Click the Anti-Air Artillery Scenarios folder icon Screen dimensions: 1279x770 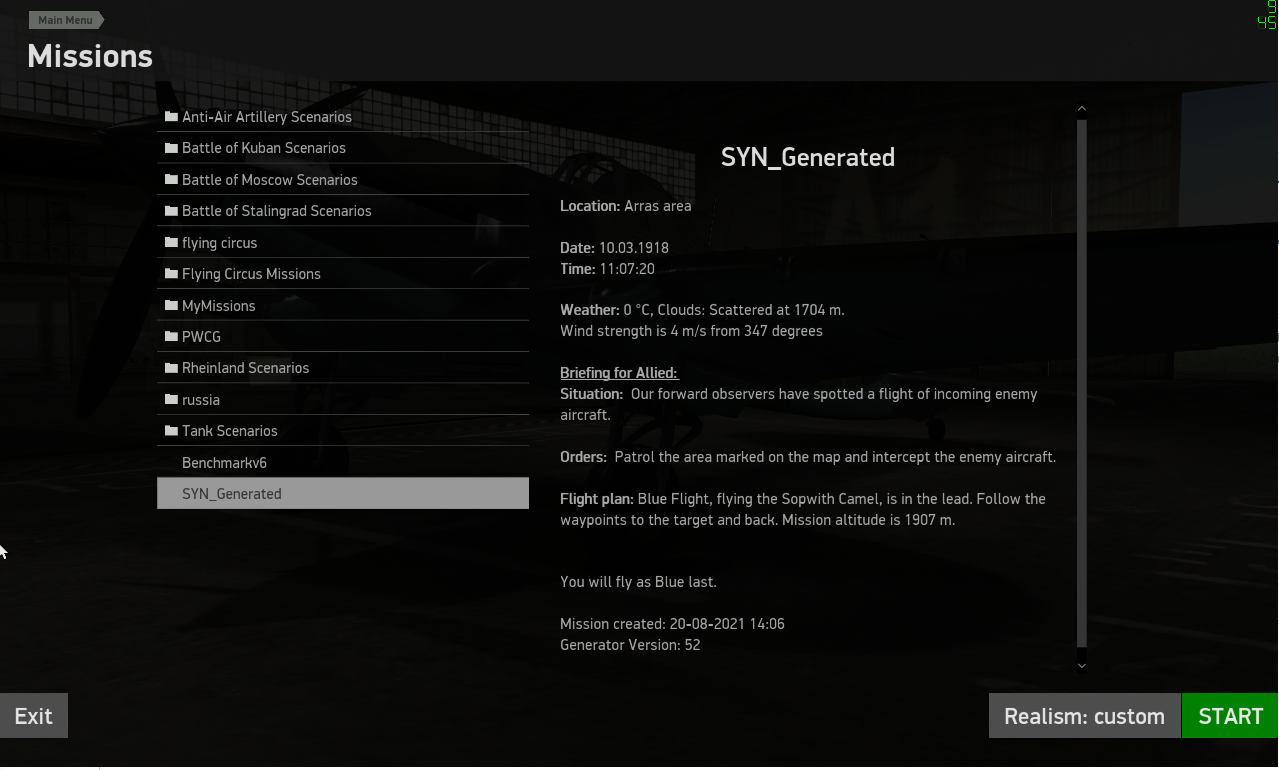click(171, 116)
